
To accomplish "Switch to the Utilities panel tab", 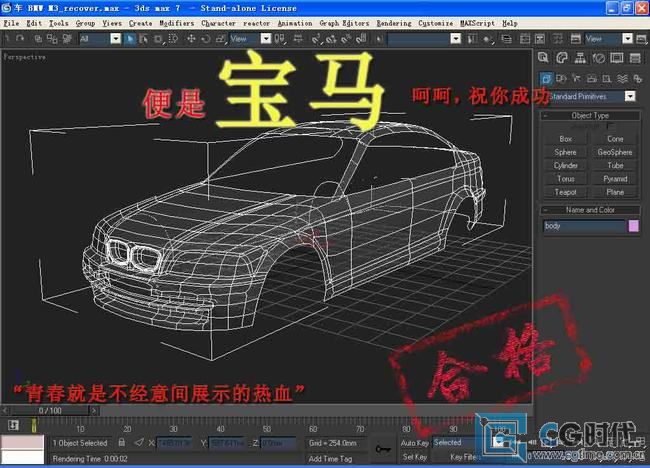I will [x=635, y=58].
